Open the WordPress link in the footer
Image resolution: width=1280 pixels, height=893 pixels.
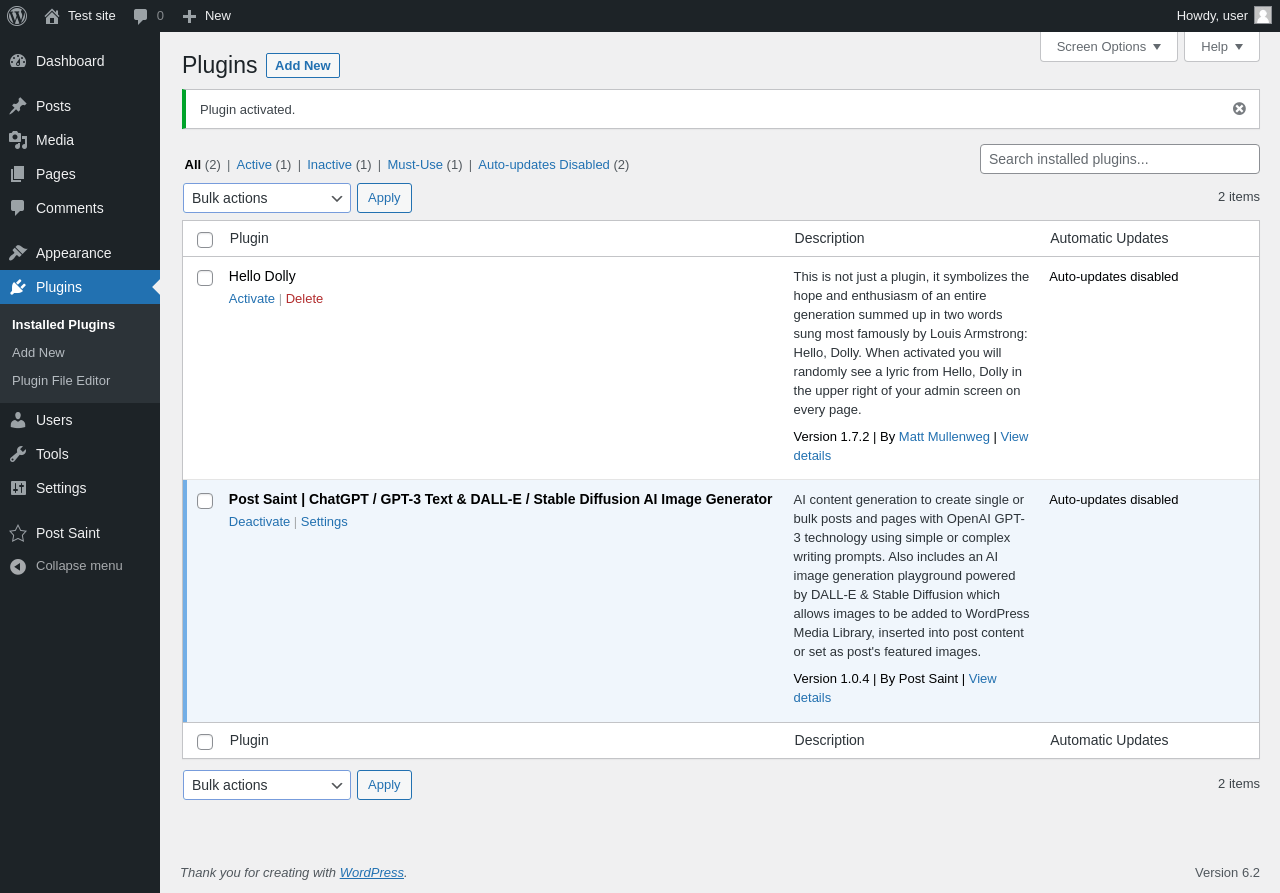(x=372, y=872)
